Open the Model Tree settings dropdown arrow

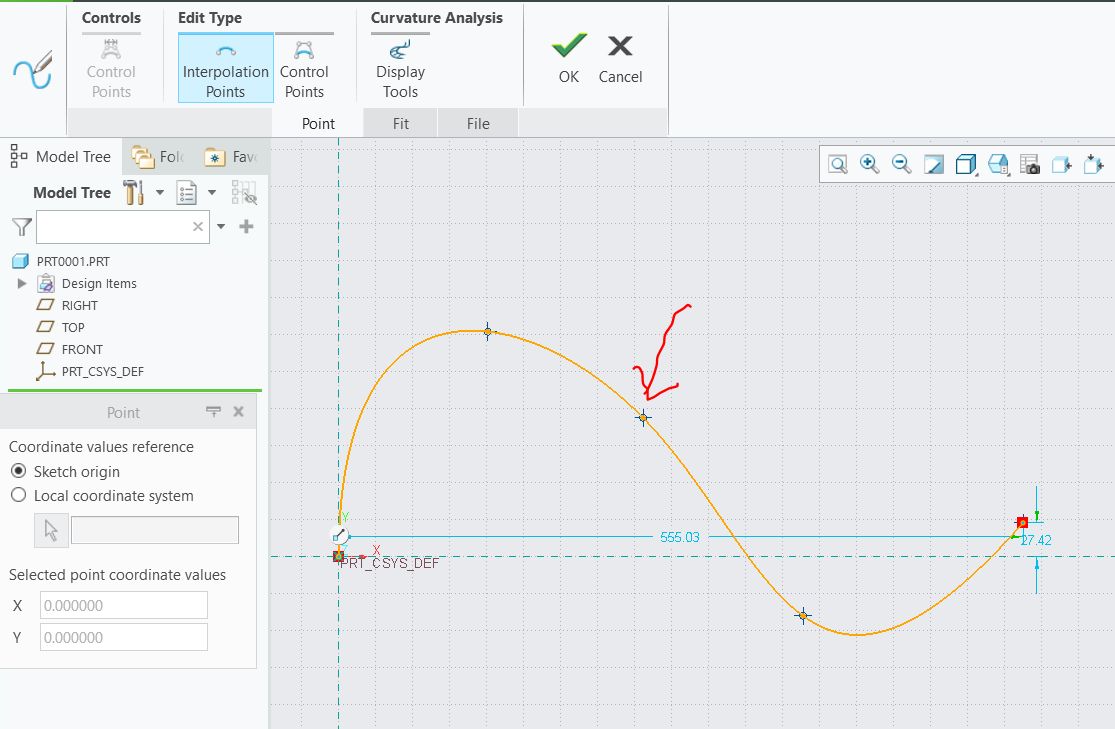tap(160, 192)
